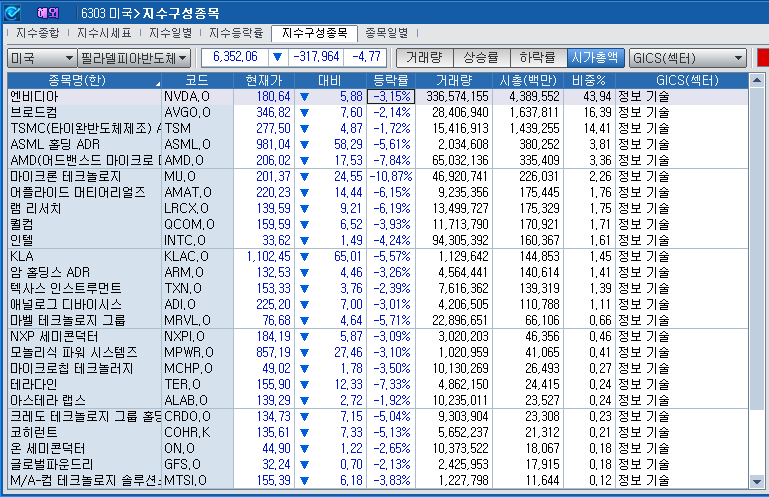Sort by 등락률 column header

coord(391,80)
